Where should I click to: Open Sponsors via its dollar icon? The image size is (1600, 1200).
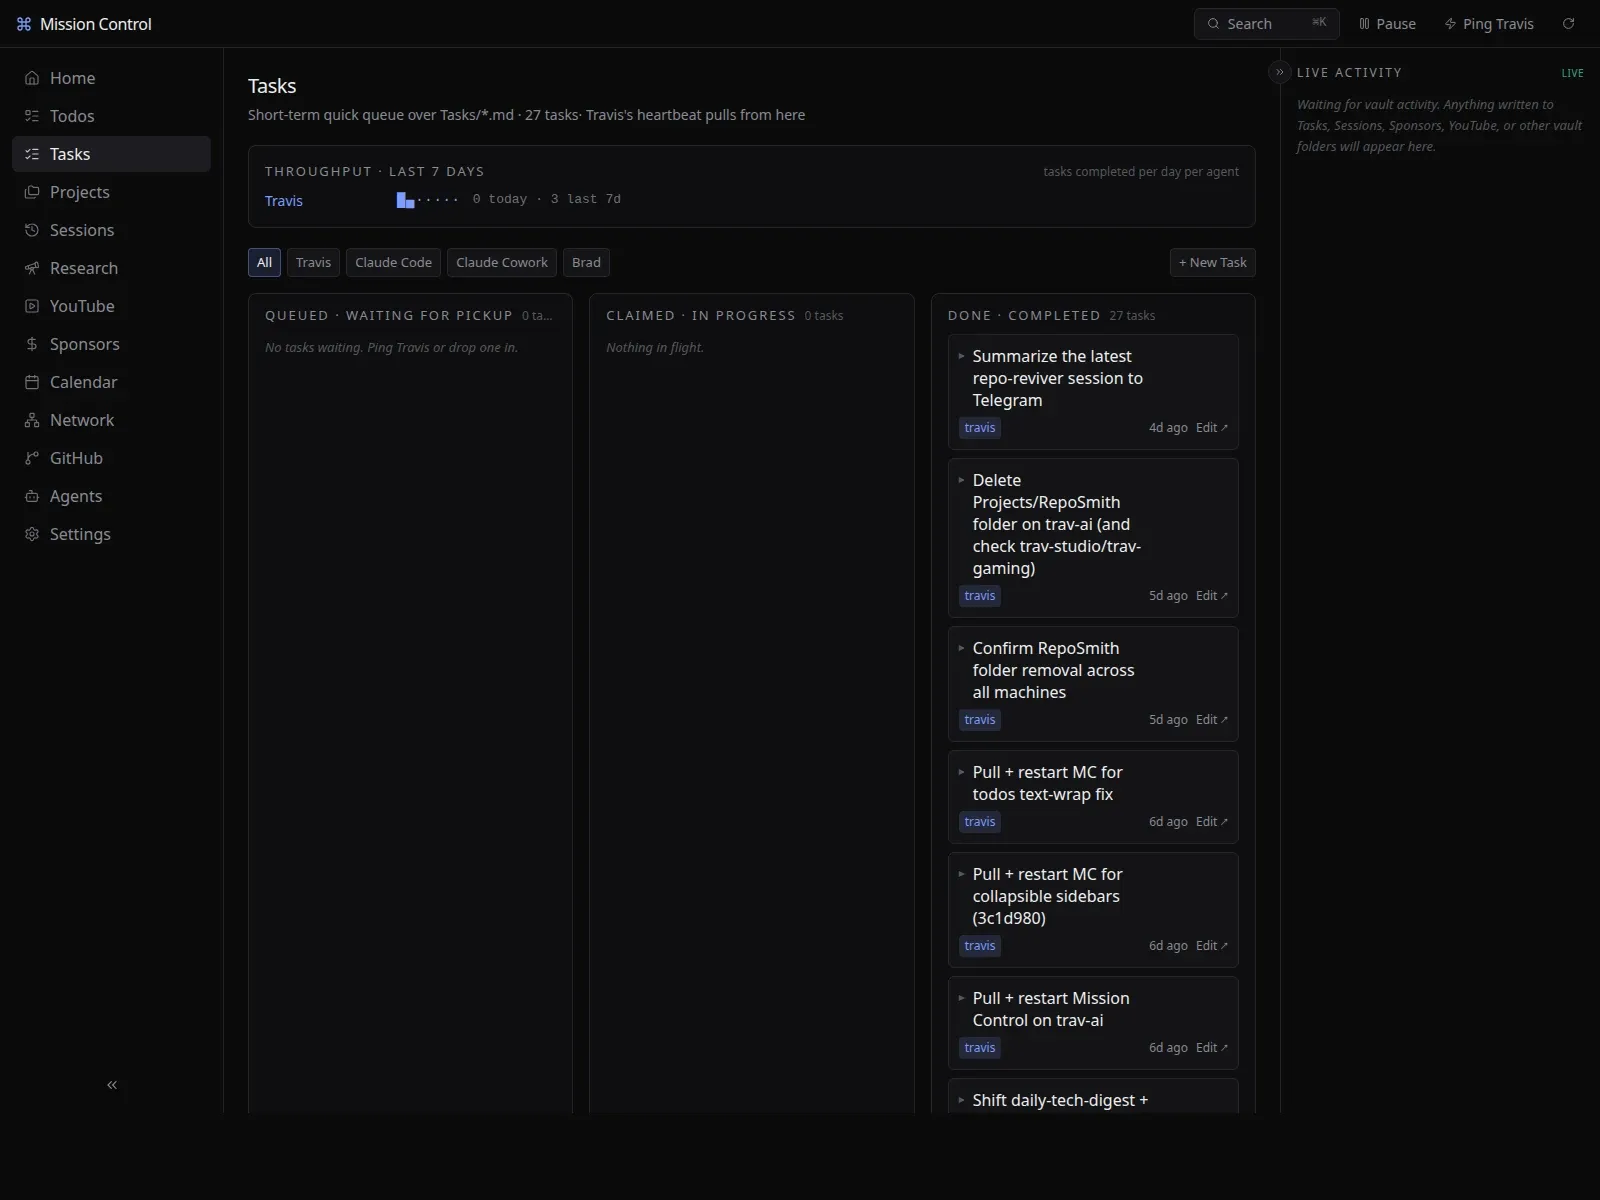click(x=32, y=344)
